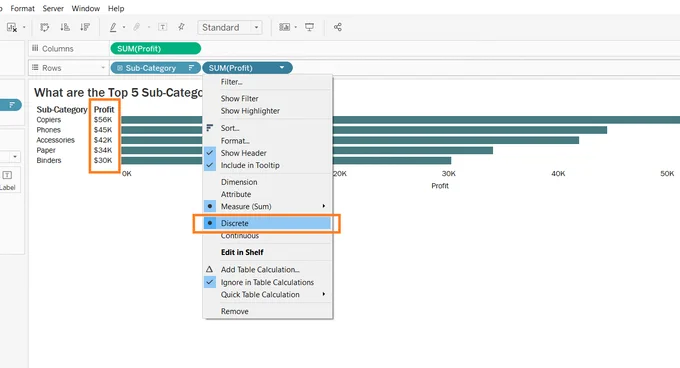Click the 40K axis tick label

[558, 173]
